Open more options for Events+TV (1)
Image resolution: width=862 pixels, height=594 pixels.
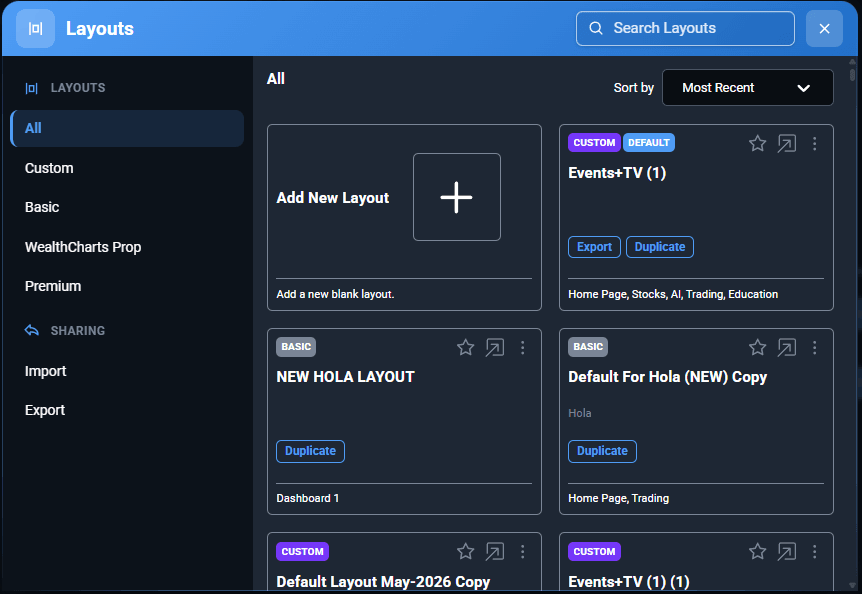(x=815, y=143)
